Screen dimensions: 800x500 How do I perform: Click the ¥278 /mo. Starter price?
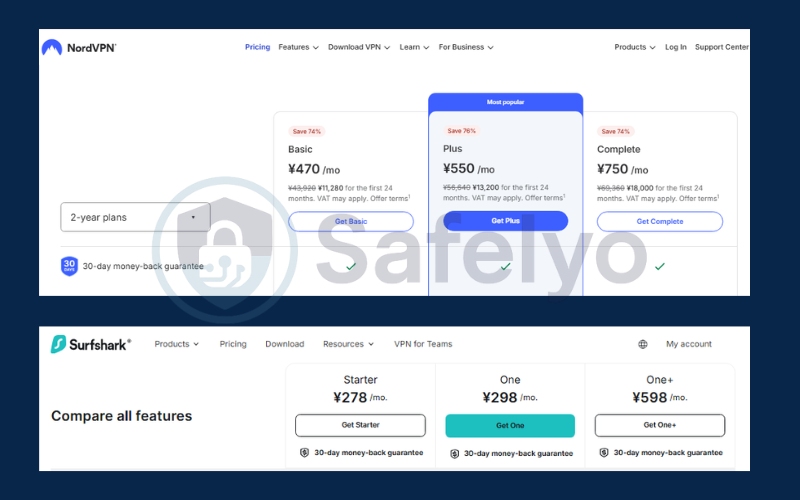coord(360,397)
